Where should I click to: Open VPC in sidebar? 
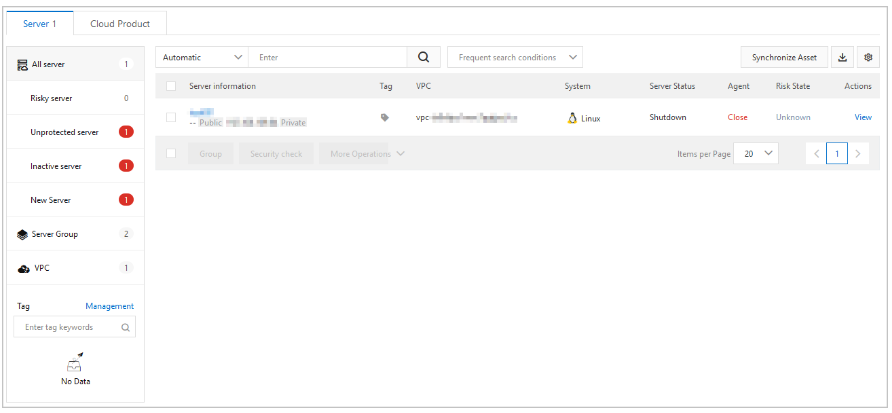(76, 268)
